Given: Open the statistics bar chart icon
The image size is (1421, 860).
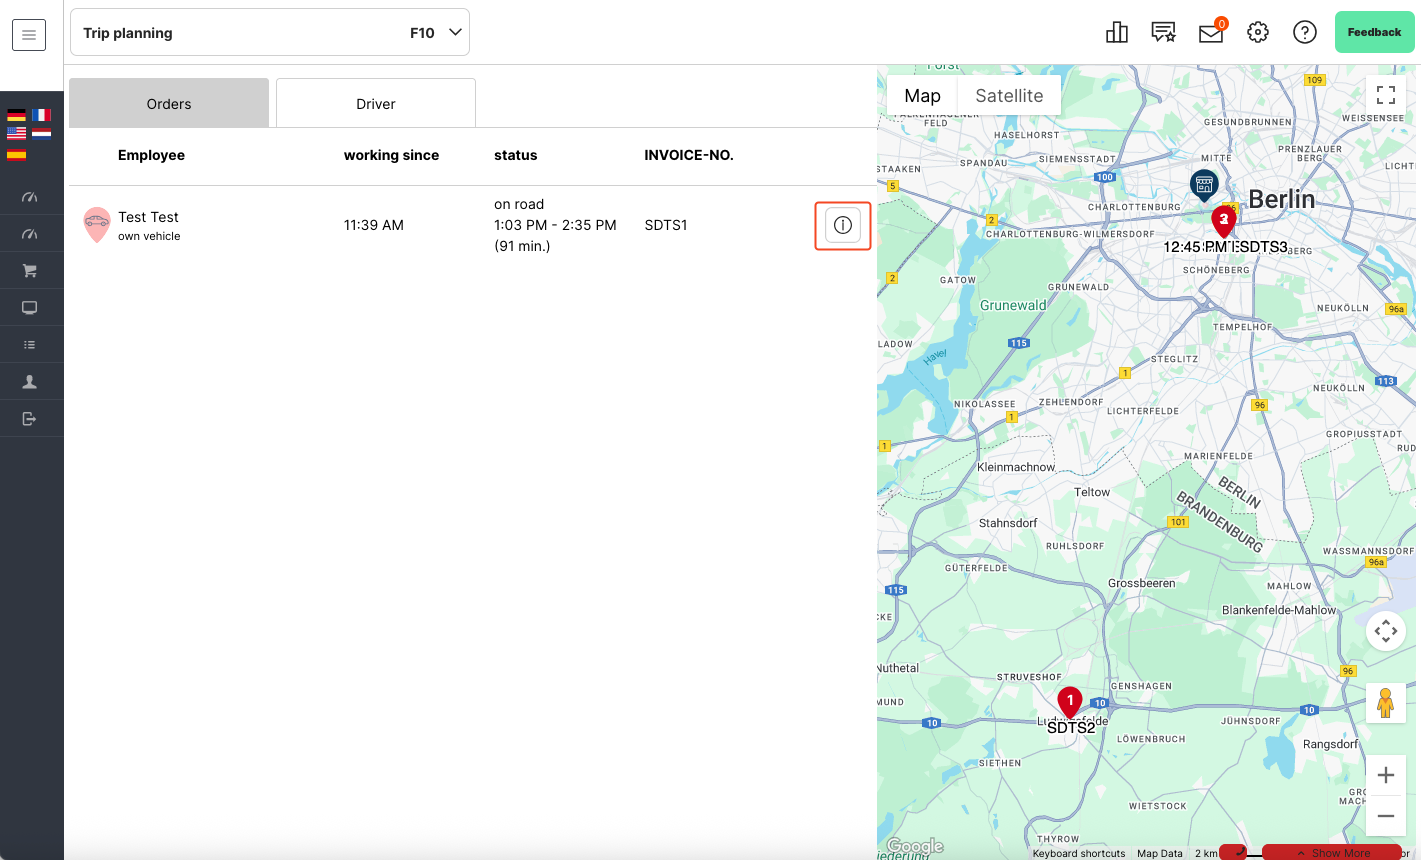Looking at the screenshot, I should coord(1117,32).
